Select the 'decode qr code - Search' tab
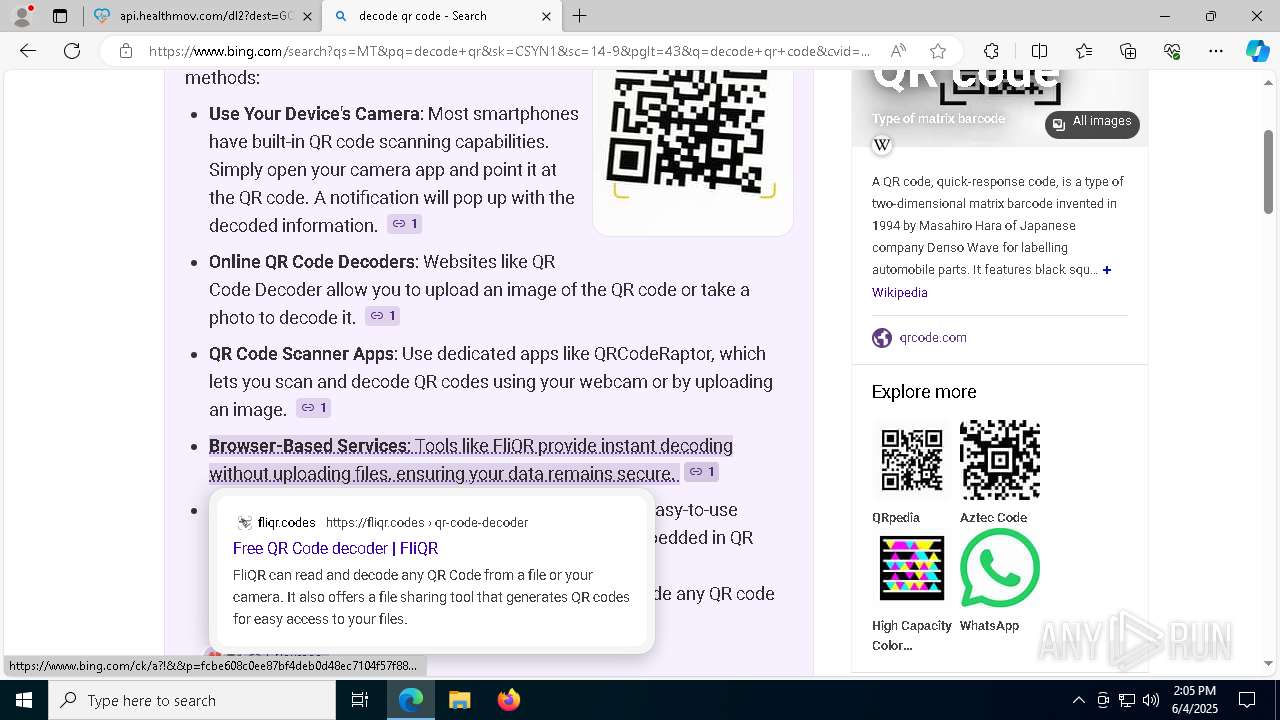 point(441,16)
